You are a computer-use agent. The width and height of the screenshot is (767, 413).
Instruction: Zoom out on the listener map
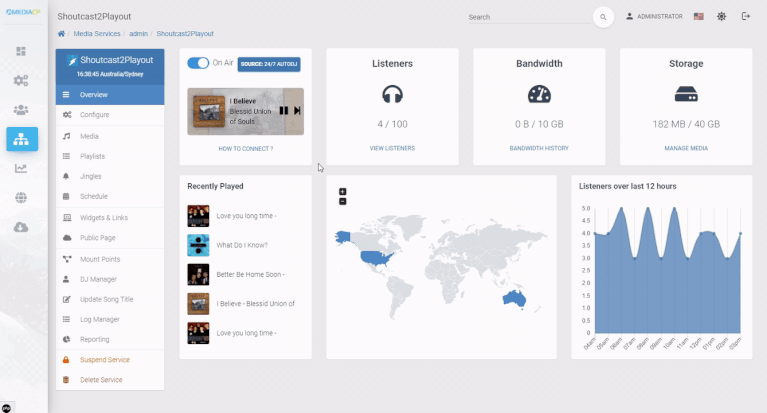(343, 201)
